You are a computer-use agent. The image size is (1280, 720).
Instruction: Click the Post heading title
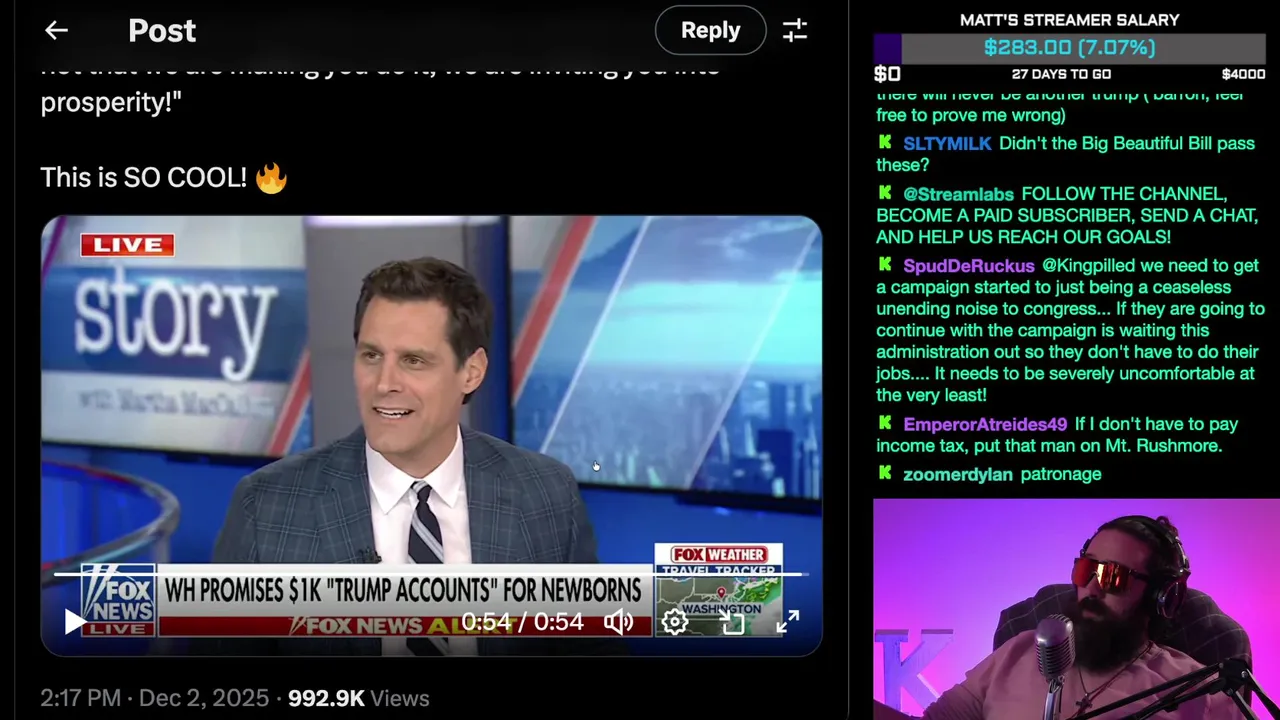[162, 31]
